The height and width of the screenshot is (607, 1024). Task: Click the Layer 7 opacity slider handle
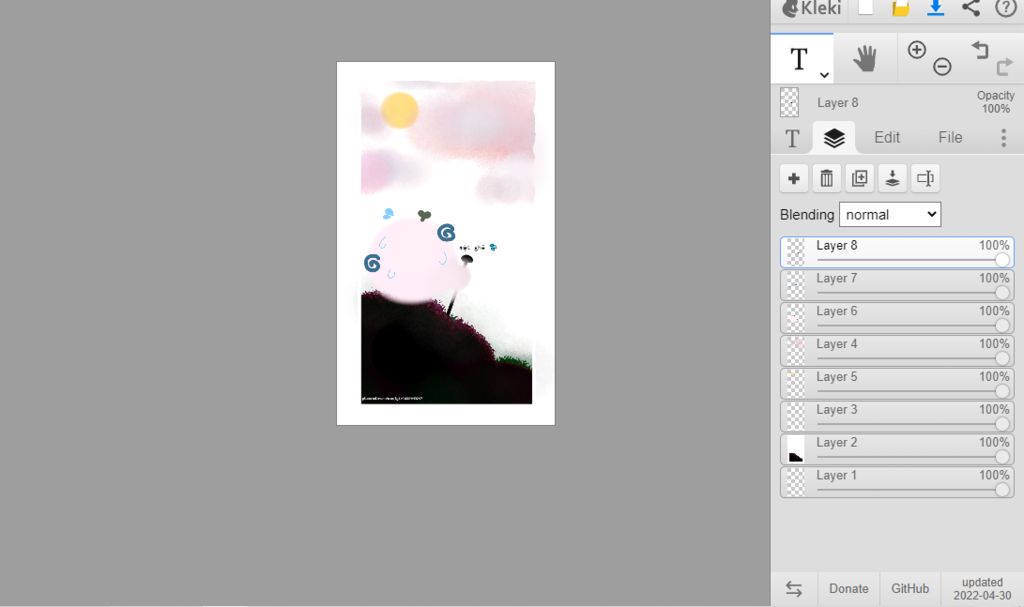(x=1002, y=293)
